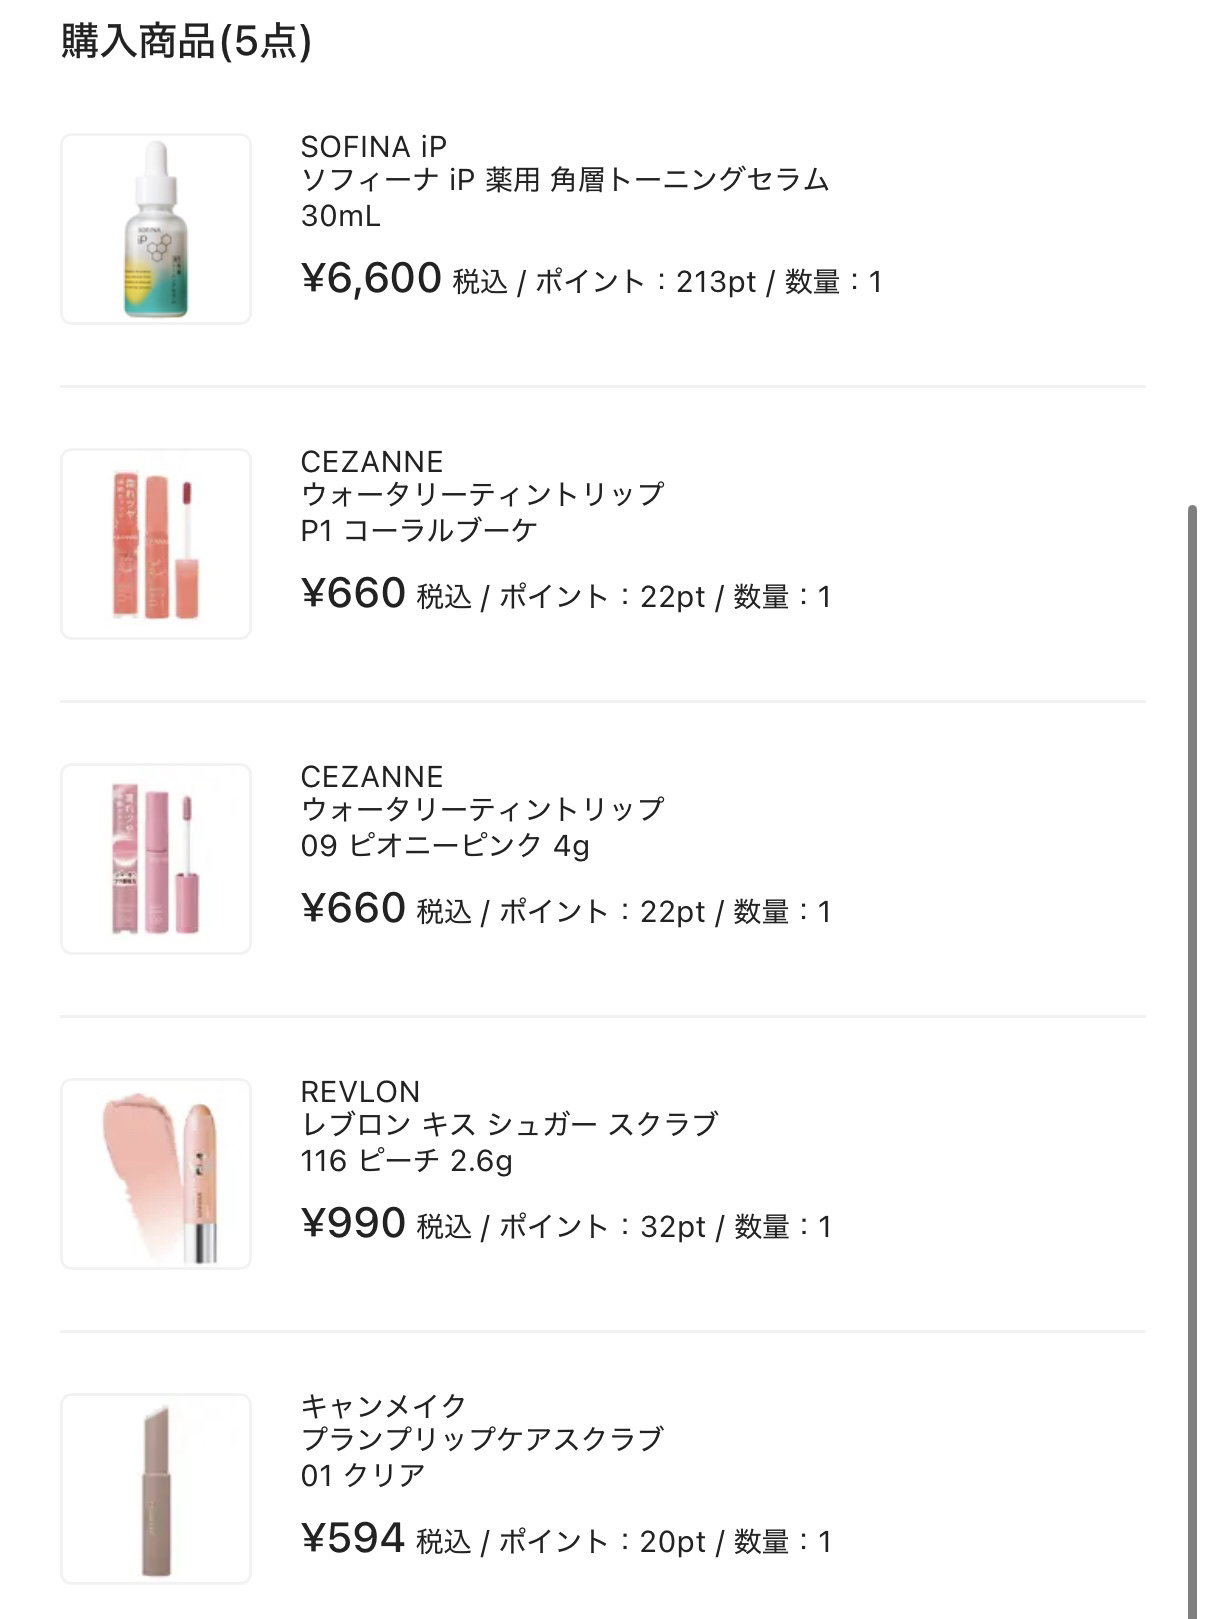Click CEZANNE brand above P1 コーラルブーケ
The width and height of the screenshot is (1206, 1619).
371,462
